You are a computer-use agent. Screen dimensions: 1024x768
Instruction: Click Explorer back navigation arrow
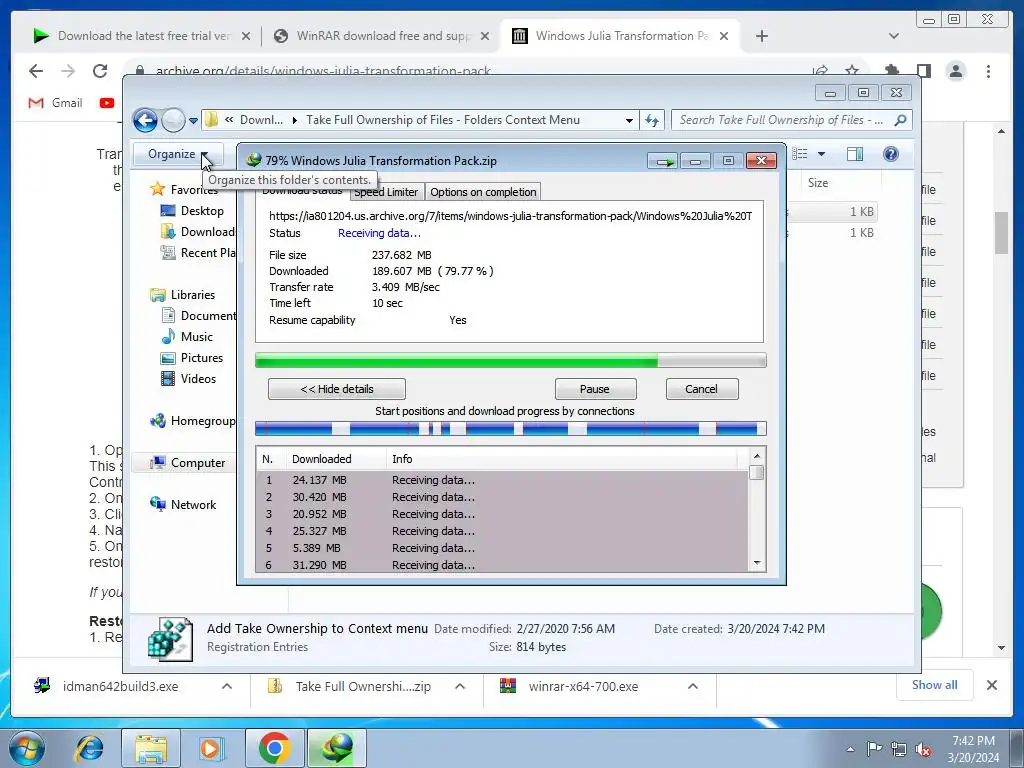(145, 120)
